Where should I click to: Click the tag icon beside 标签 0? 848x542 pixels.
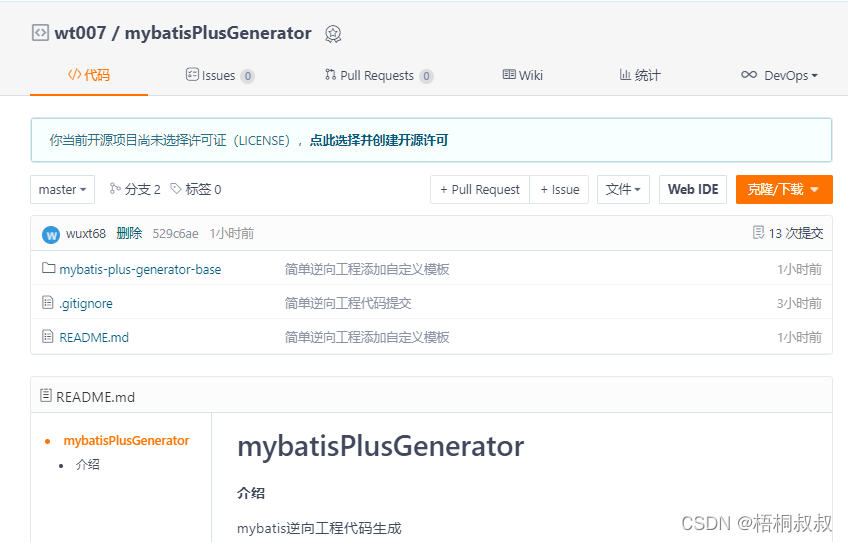pyautogui.click(x=176, y=188)
